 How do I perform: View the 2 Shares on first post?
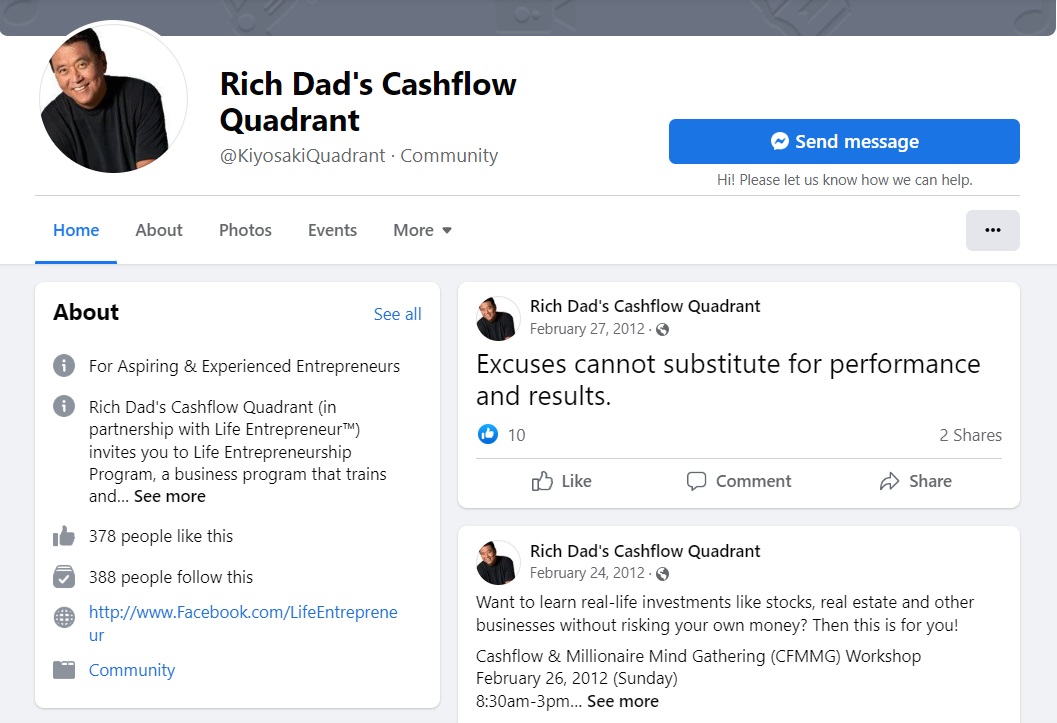(x=970, y=435)
